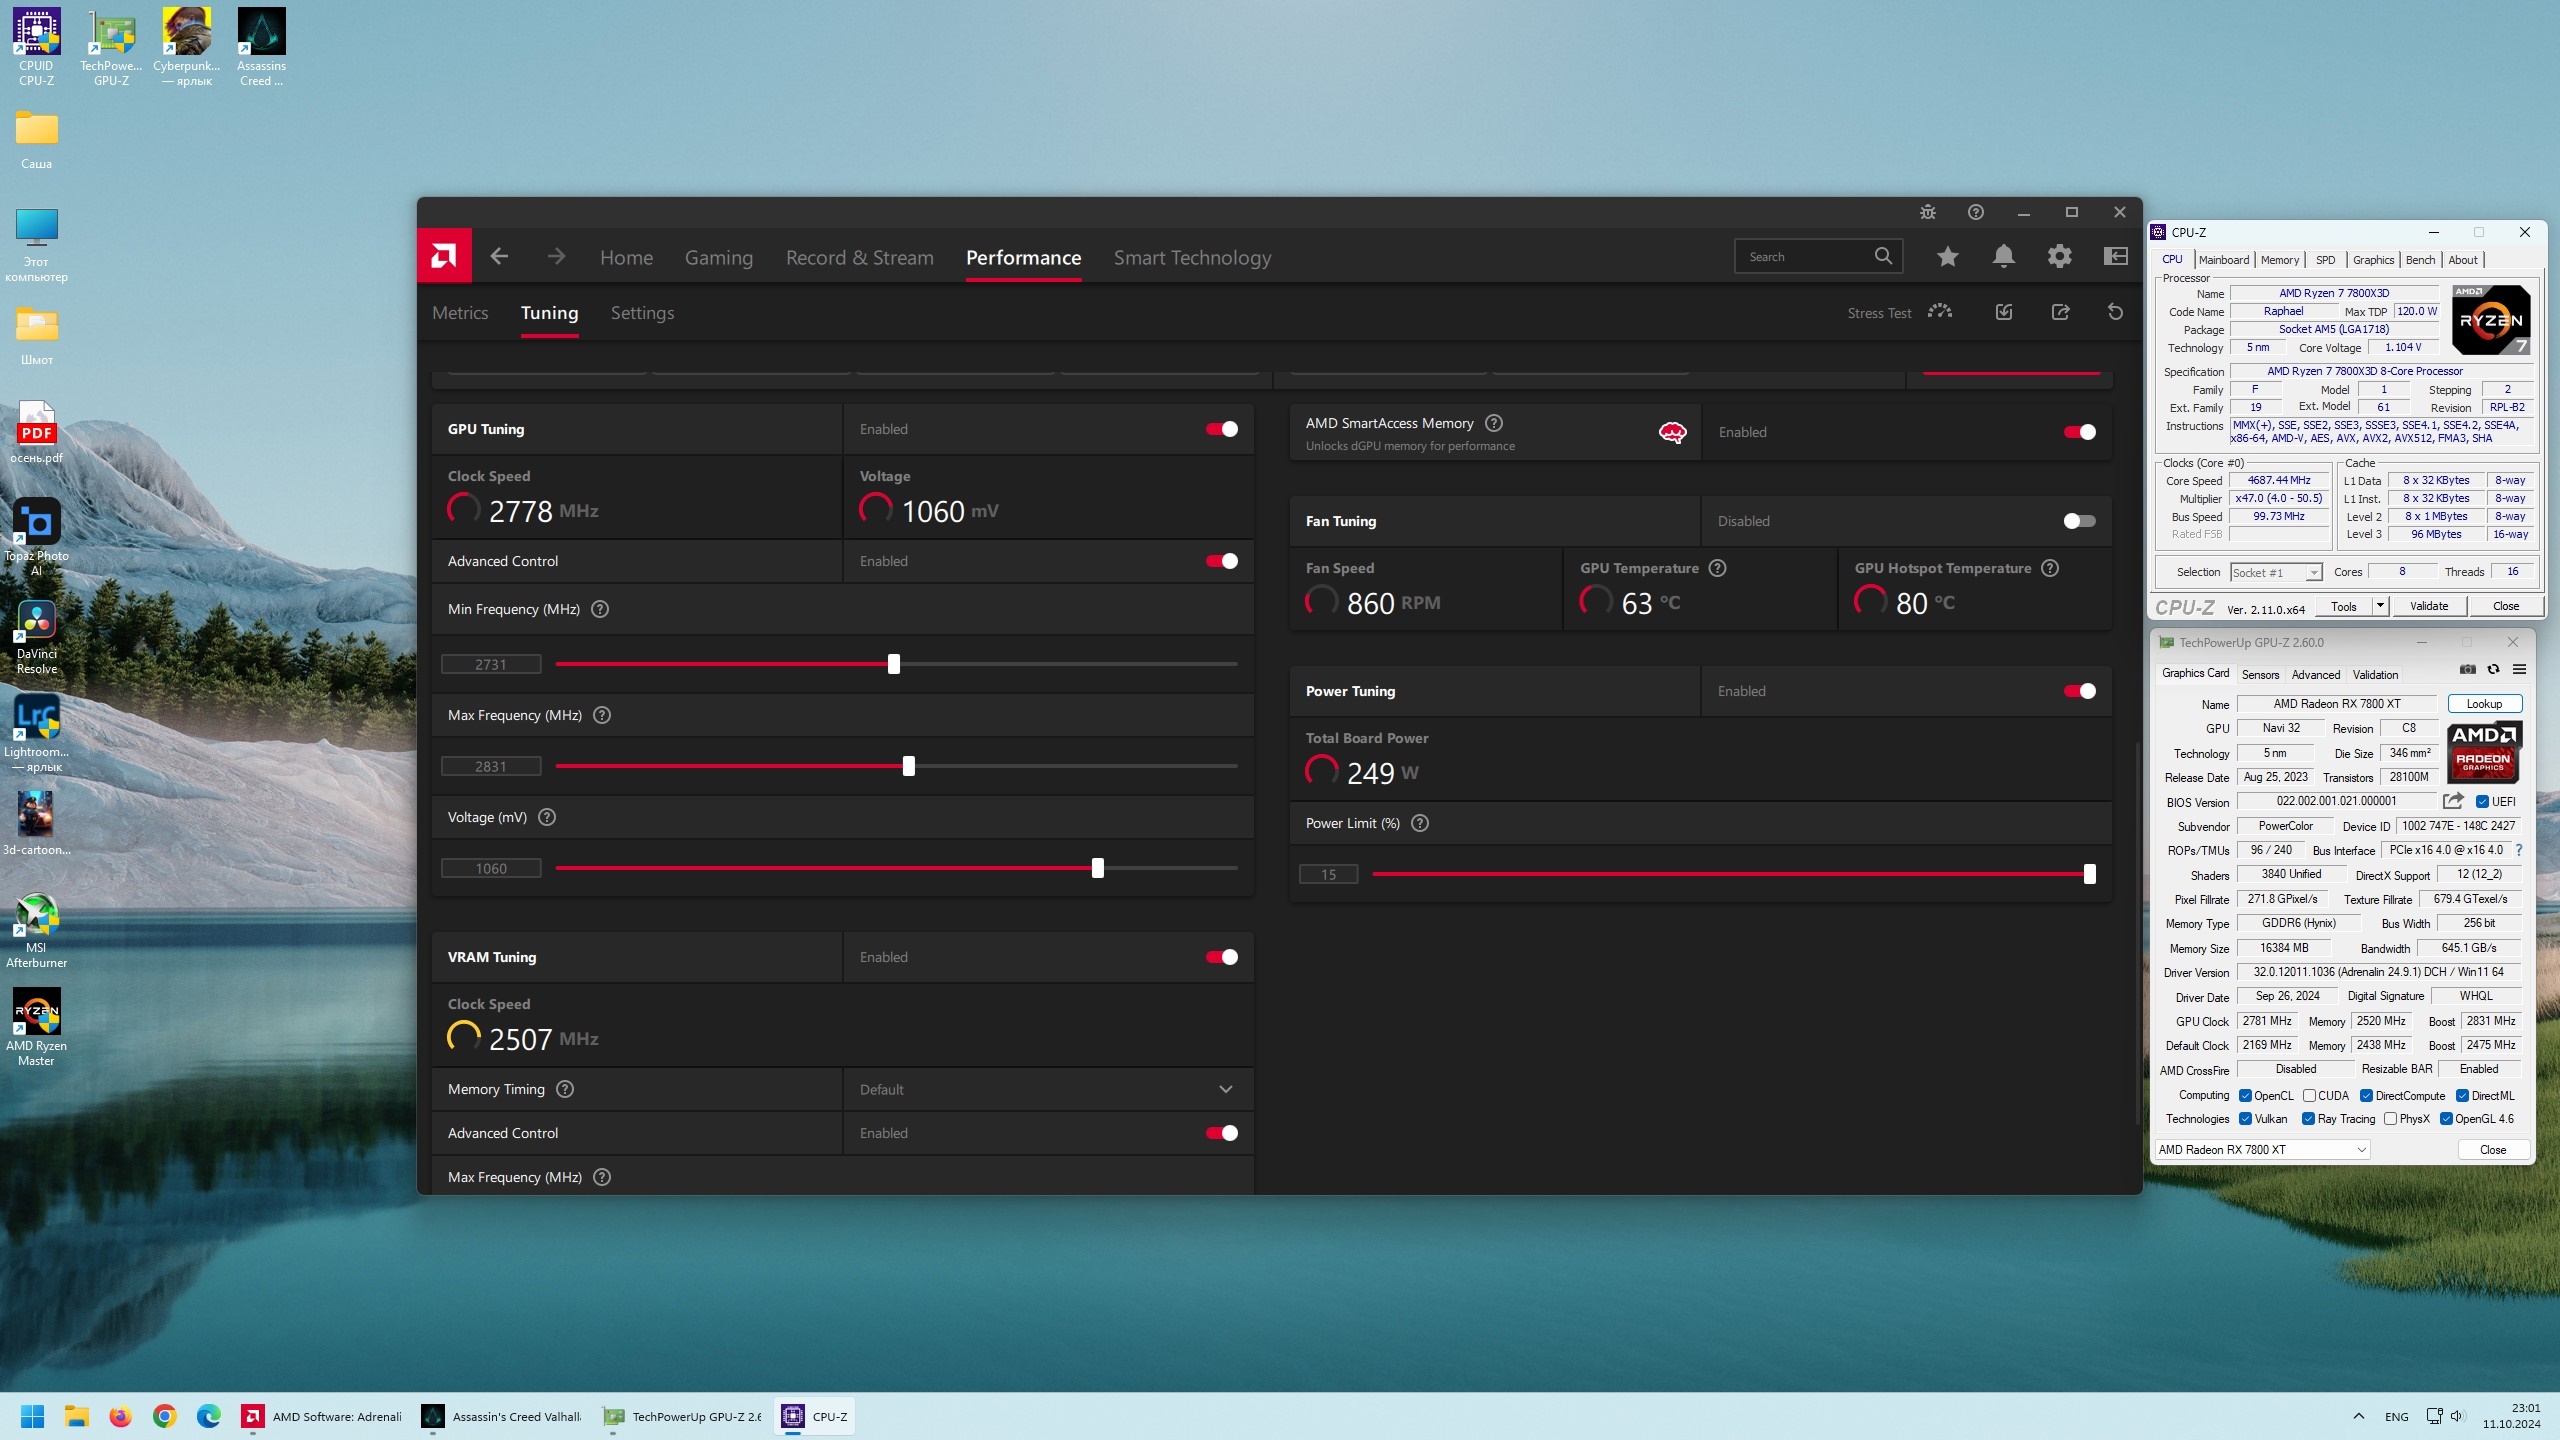2560x1440 pixels.
Task: Click the export/share tuning profile icon
Action: point(2060,312)
